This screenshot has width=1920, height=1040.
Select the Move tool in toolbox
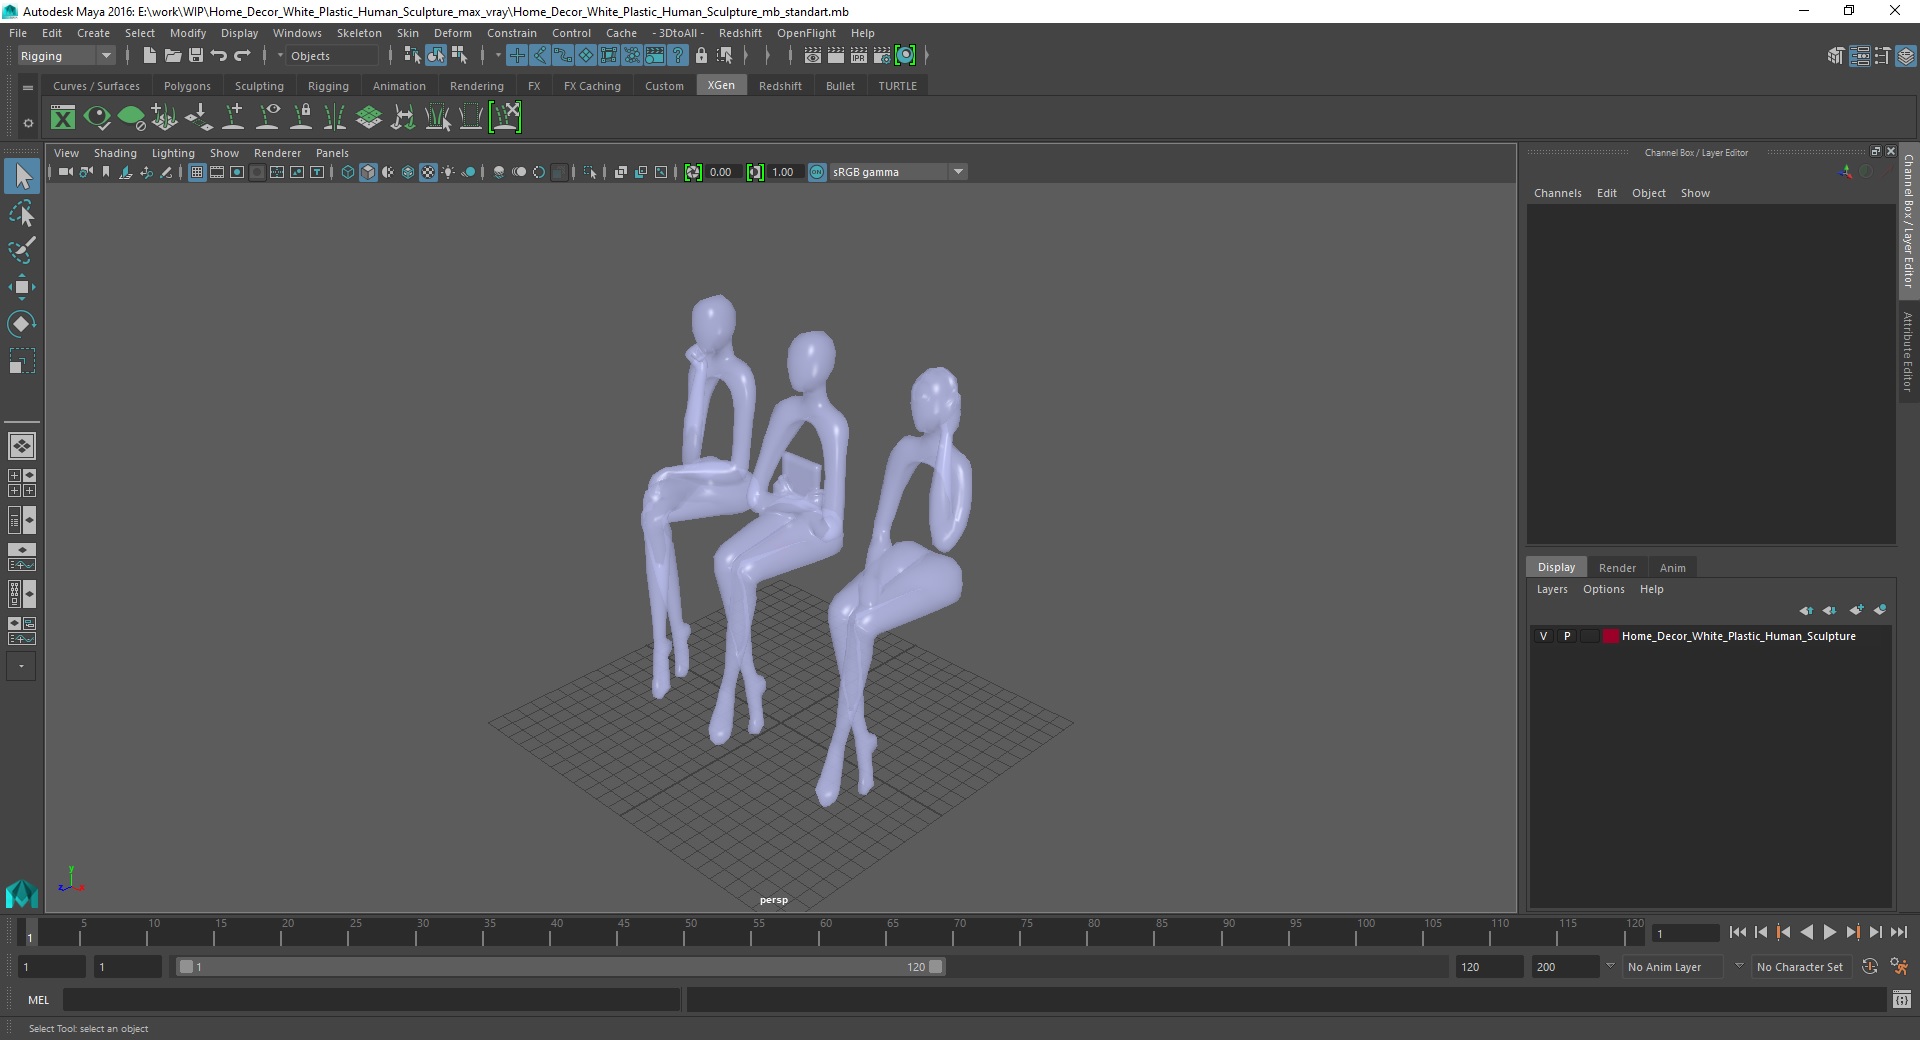(21, 287)
